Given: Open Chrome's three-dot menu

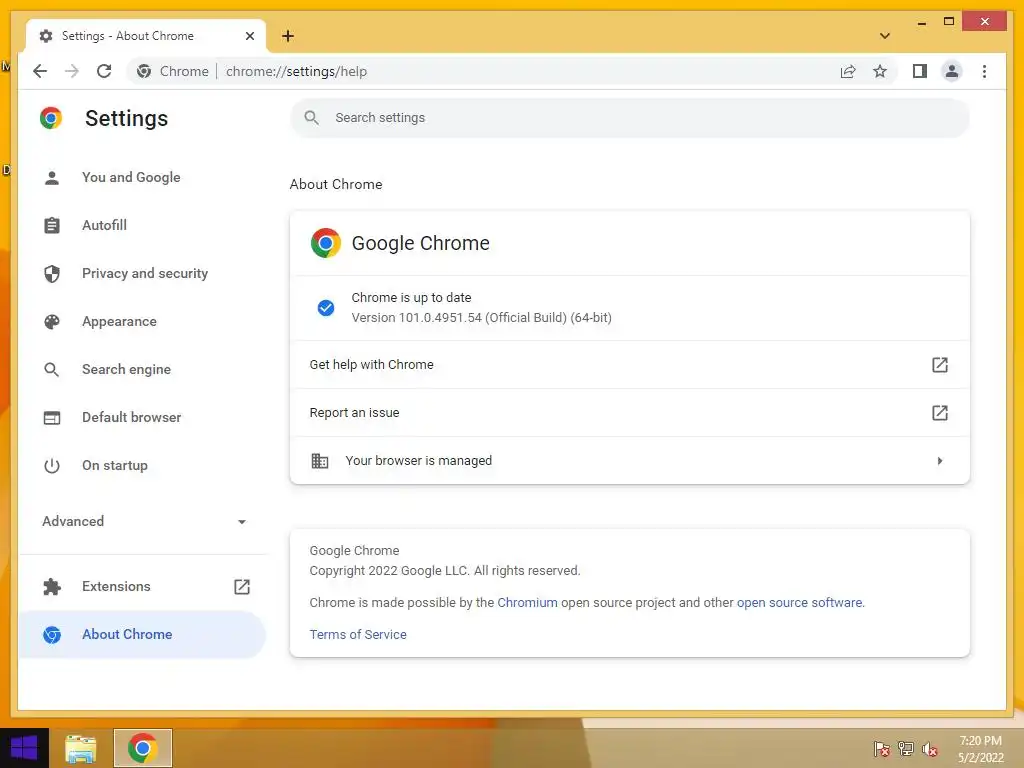Looking at the screenshot, I should click(x=984, y=71).
